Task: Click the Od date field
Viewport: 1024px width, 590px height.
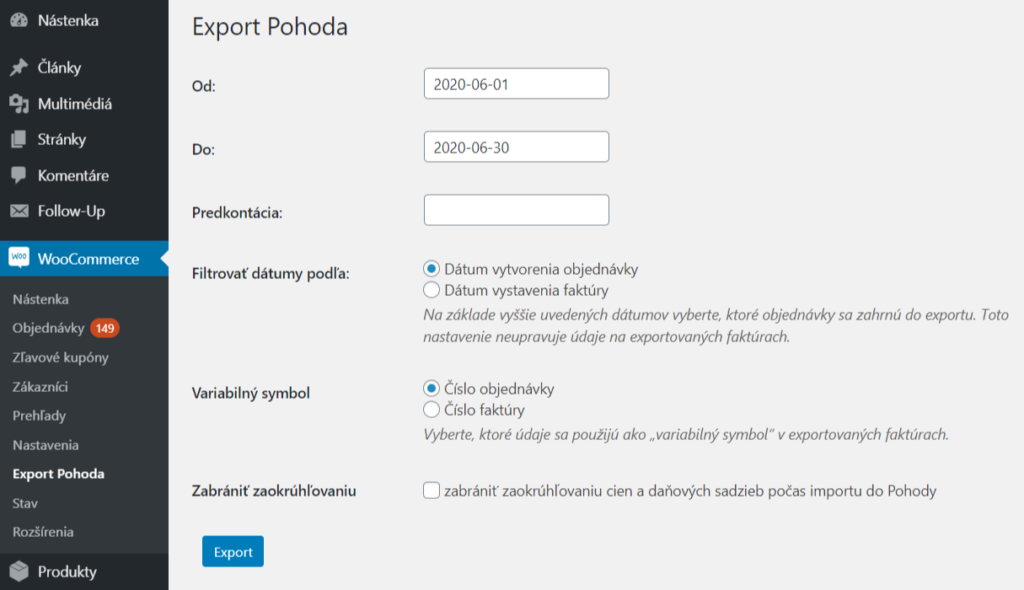Action: point(516,83)
